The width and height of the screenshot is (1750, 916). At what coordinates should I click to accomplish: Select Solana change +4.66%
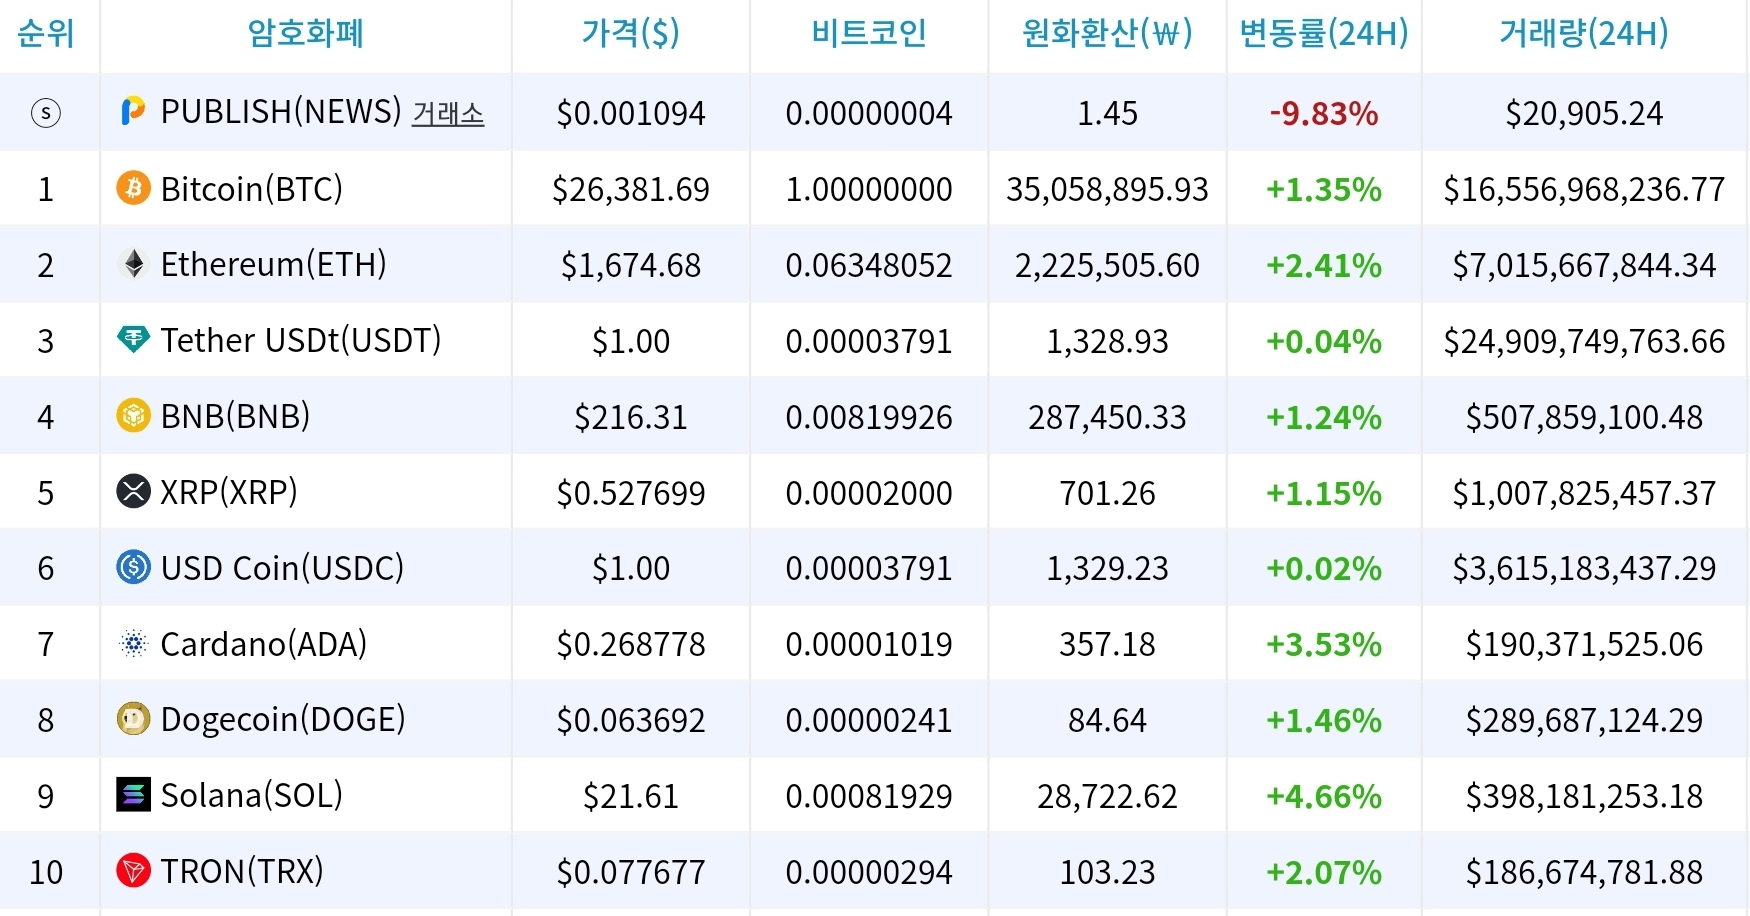tap(1324, 796)
